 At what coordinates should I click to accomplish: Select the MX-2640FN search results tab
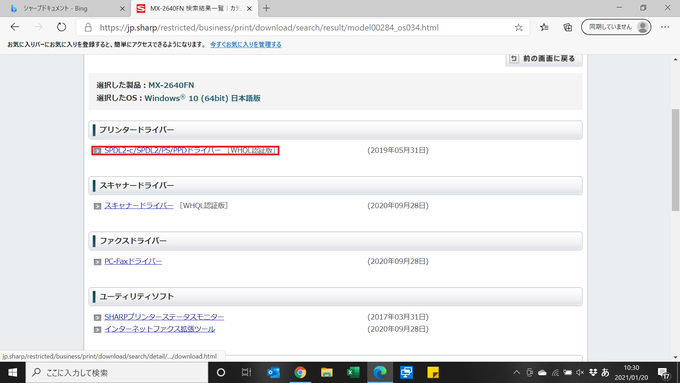pos(194,8)
